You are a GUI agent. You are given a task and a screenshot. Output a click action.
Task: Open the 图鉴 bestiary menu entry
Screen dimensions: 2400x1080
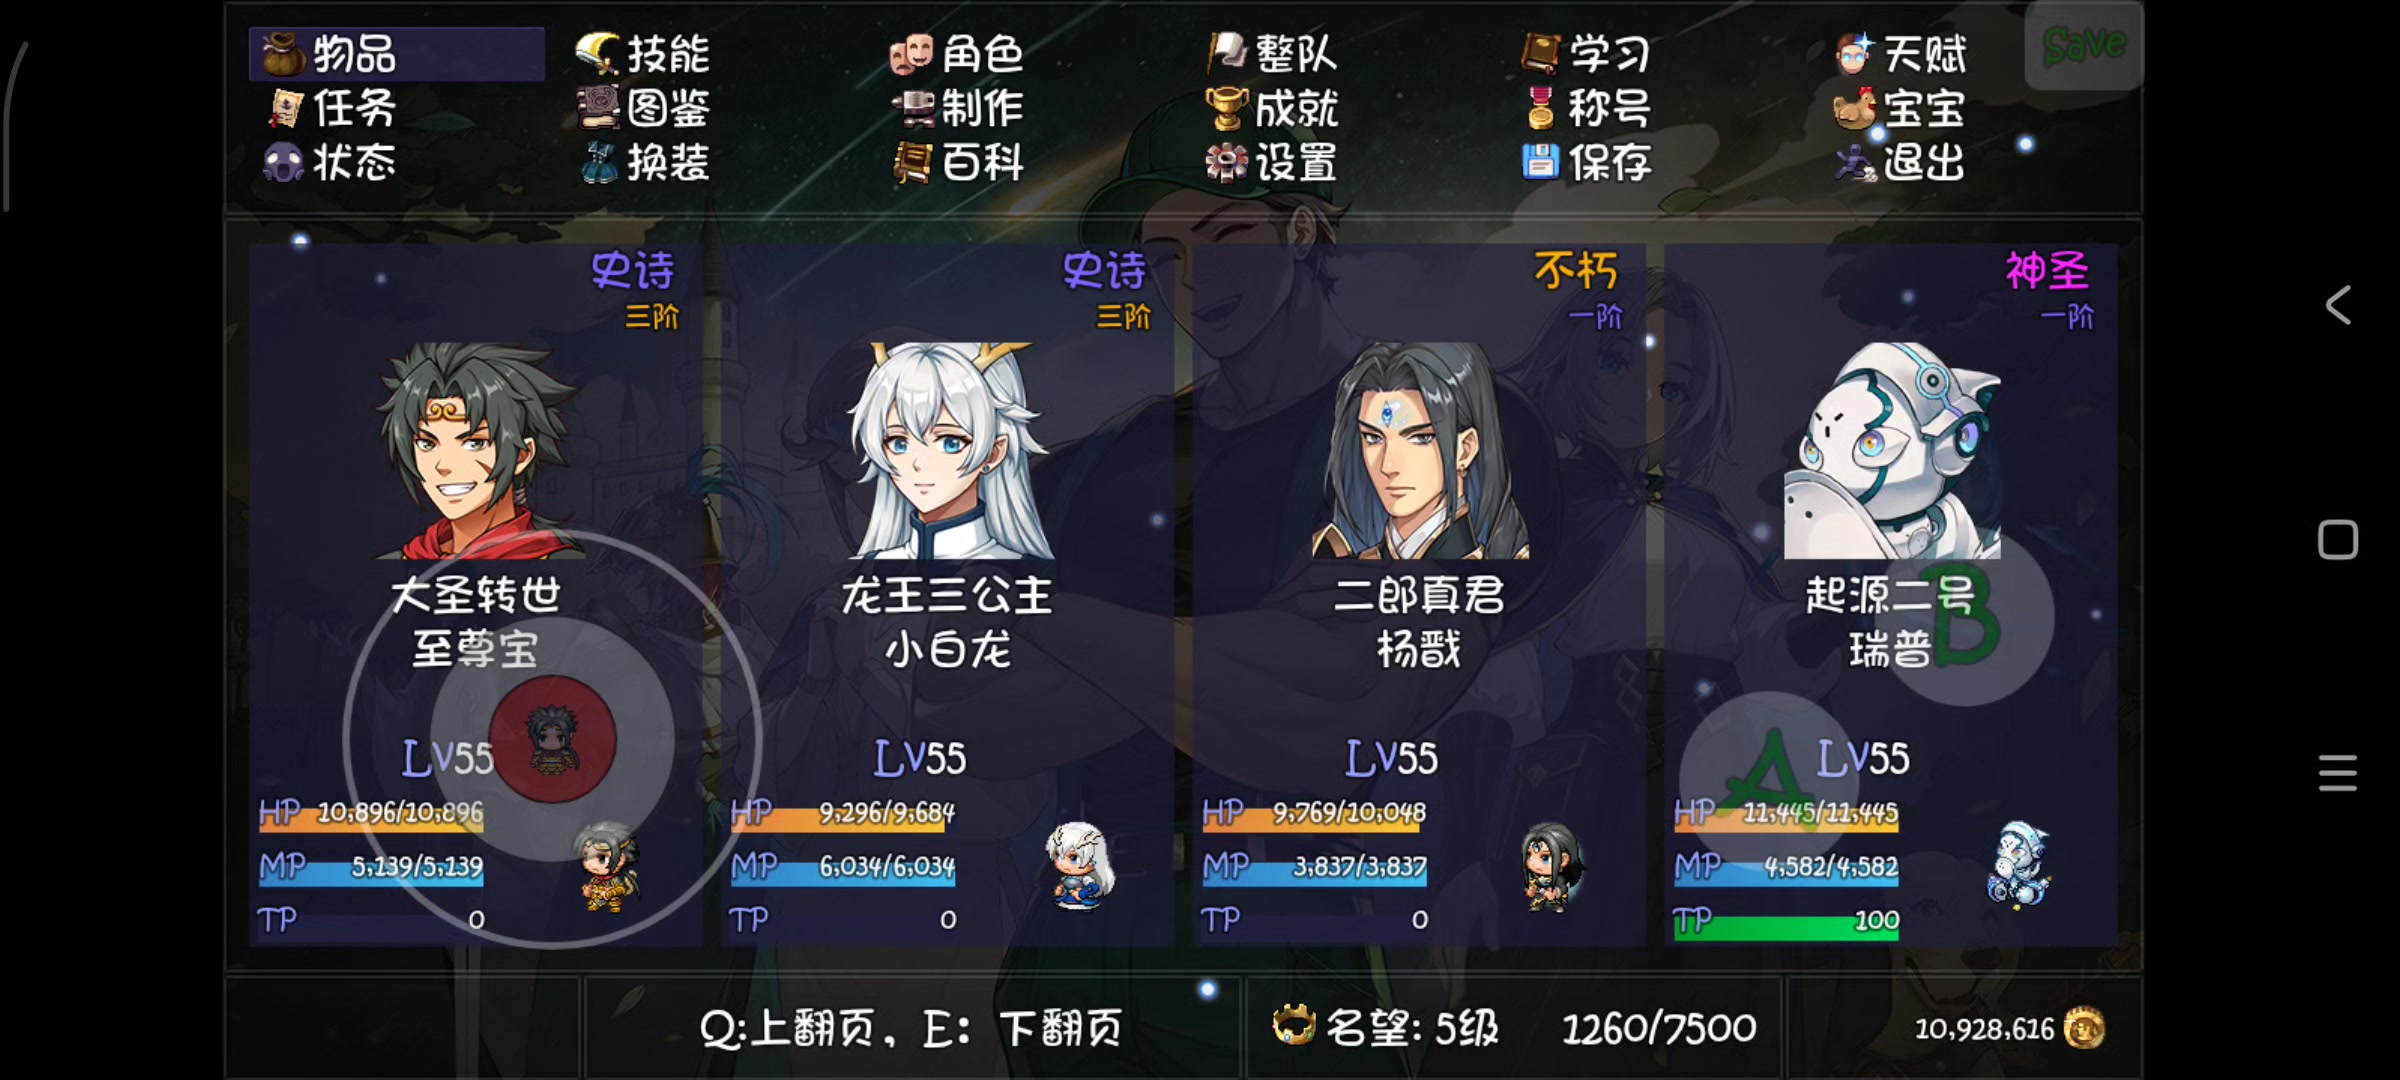[x=644, y=108]
